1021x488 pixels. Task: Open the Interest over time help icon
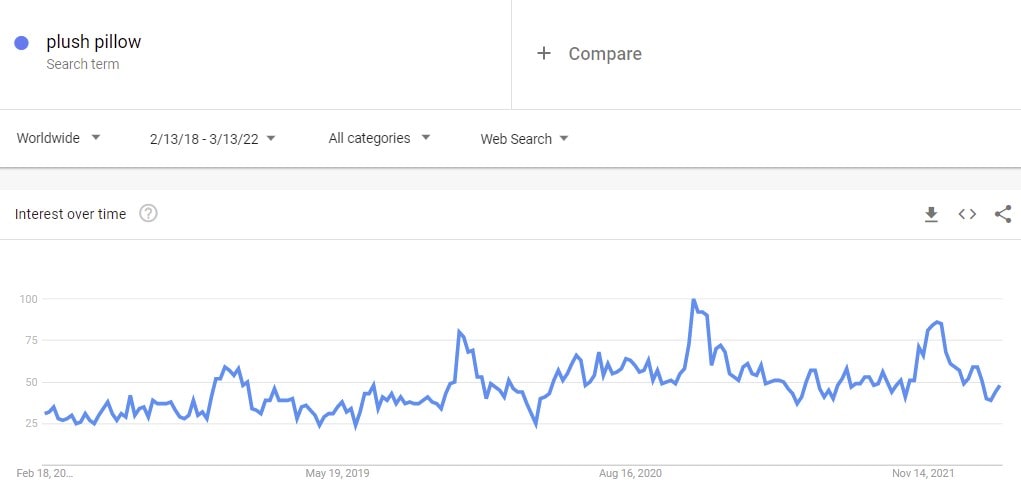tap(148, 214)
